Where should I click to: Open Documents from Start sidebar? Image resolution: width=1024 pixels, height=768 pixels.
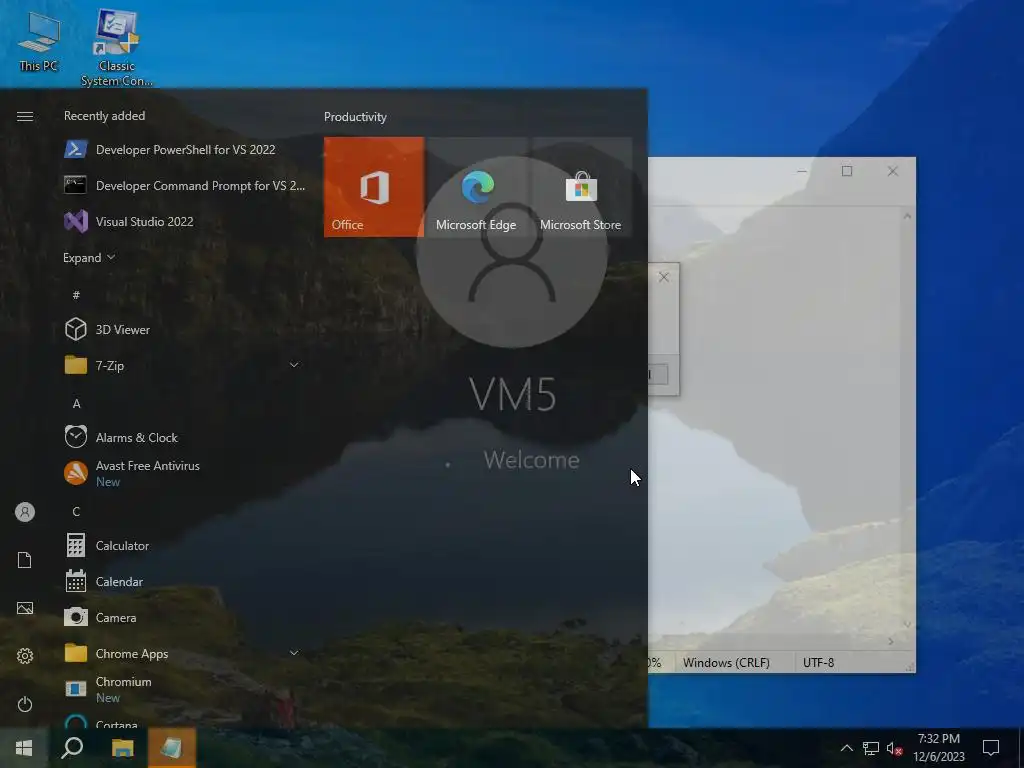tap(25, 560)
